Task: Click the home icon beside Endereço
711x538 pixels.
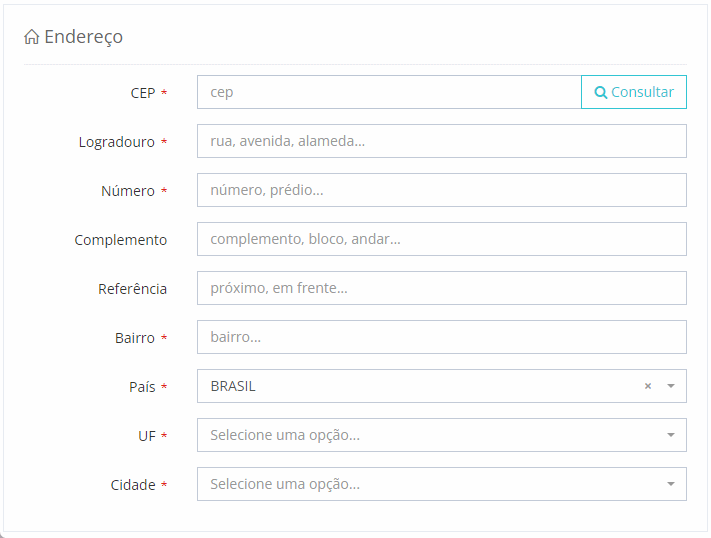Action: 32,37
